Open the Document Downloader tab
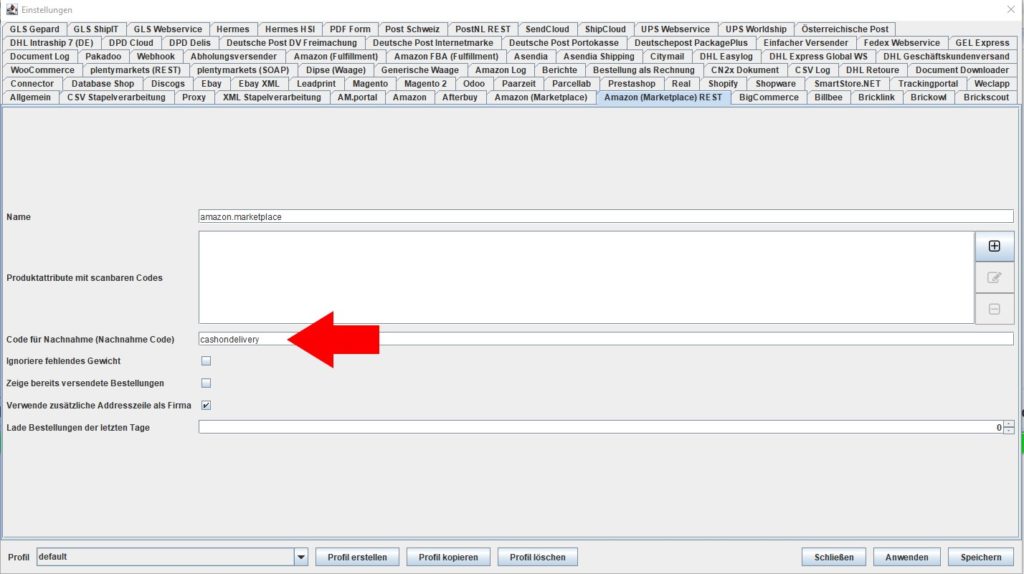 click(962, 70)
